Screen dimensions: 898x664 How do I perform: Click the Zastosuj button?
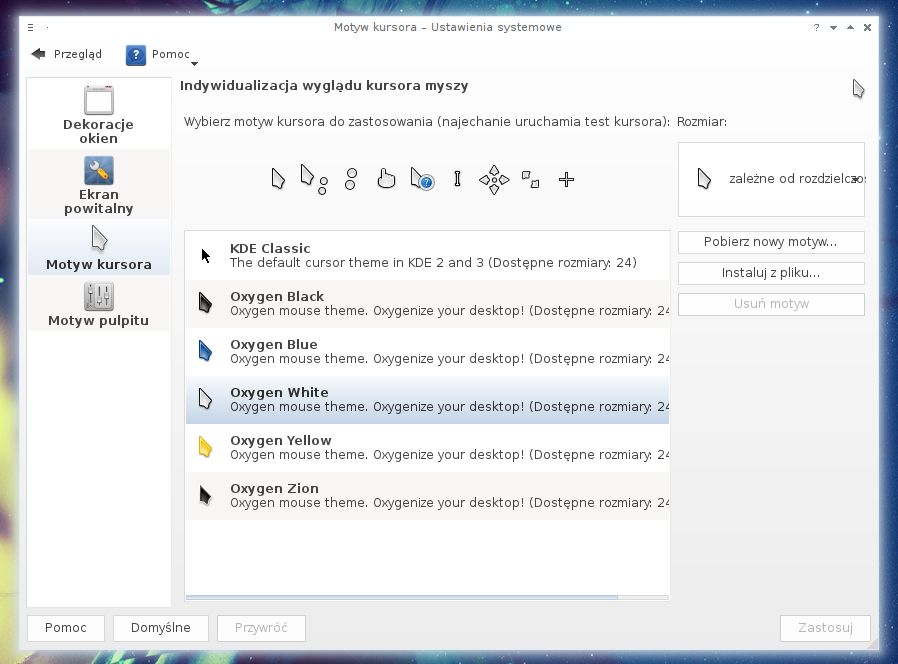coord(825,628)
